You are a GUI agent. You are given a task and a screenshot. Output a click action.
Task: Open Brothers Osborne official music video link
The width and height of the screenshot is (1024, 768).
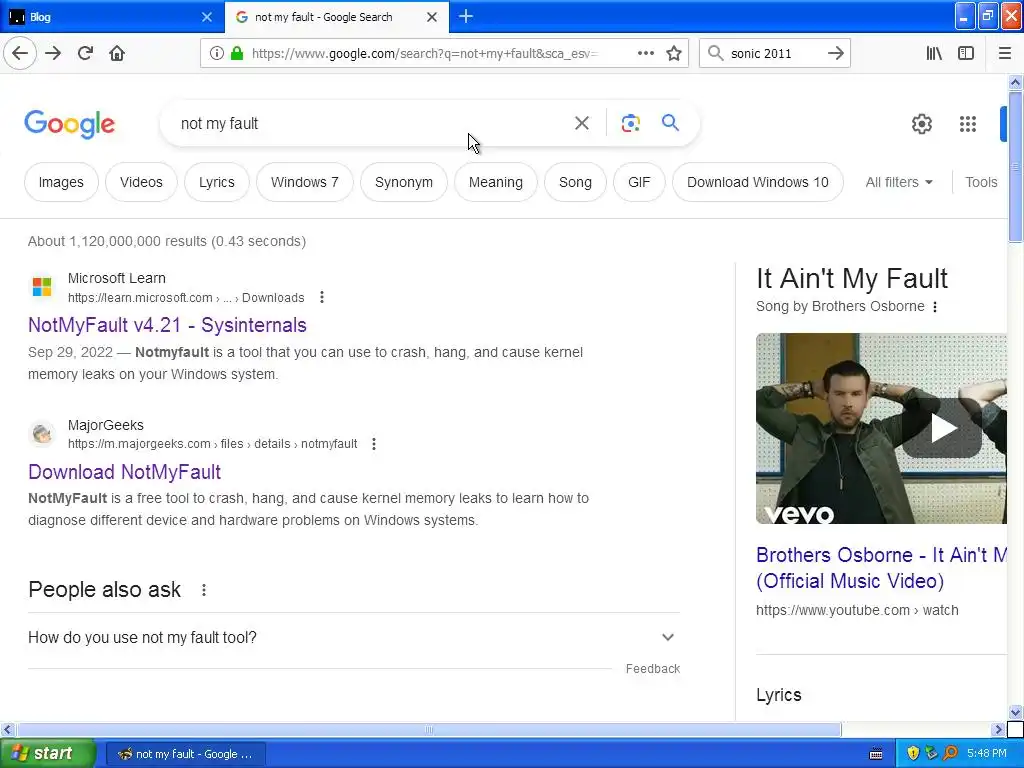coord(881,568)
